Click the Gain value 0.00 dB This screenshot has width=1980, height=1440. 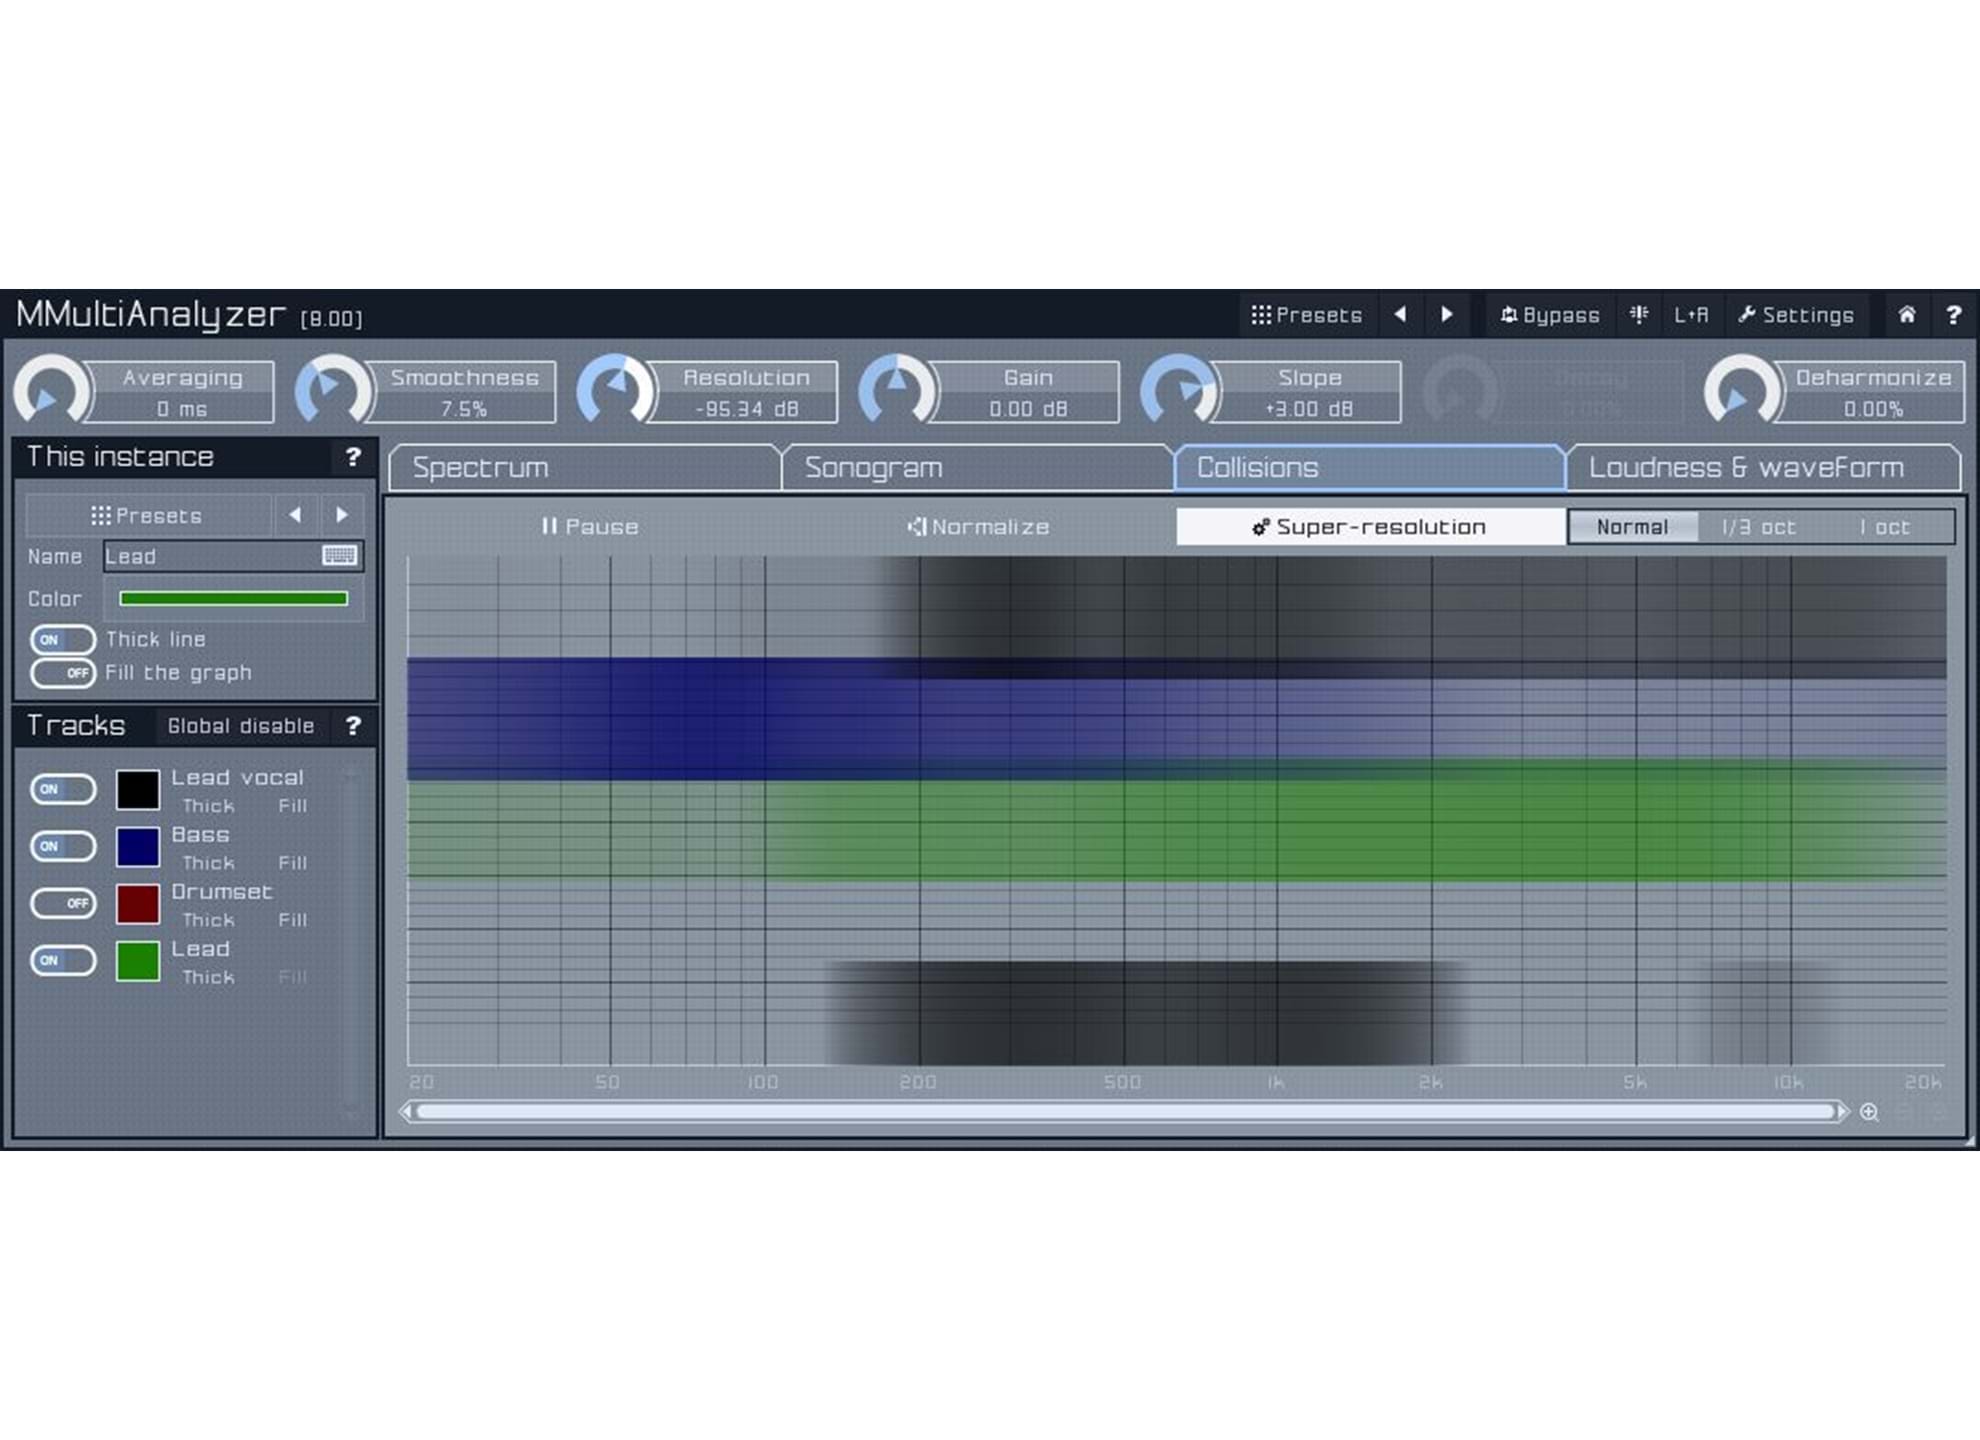pyautogui.click(x=1028, y=409)
